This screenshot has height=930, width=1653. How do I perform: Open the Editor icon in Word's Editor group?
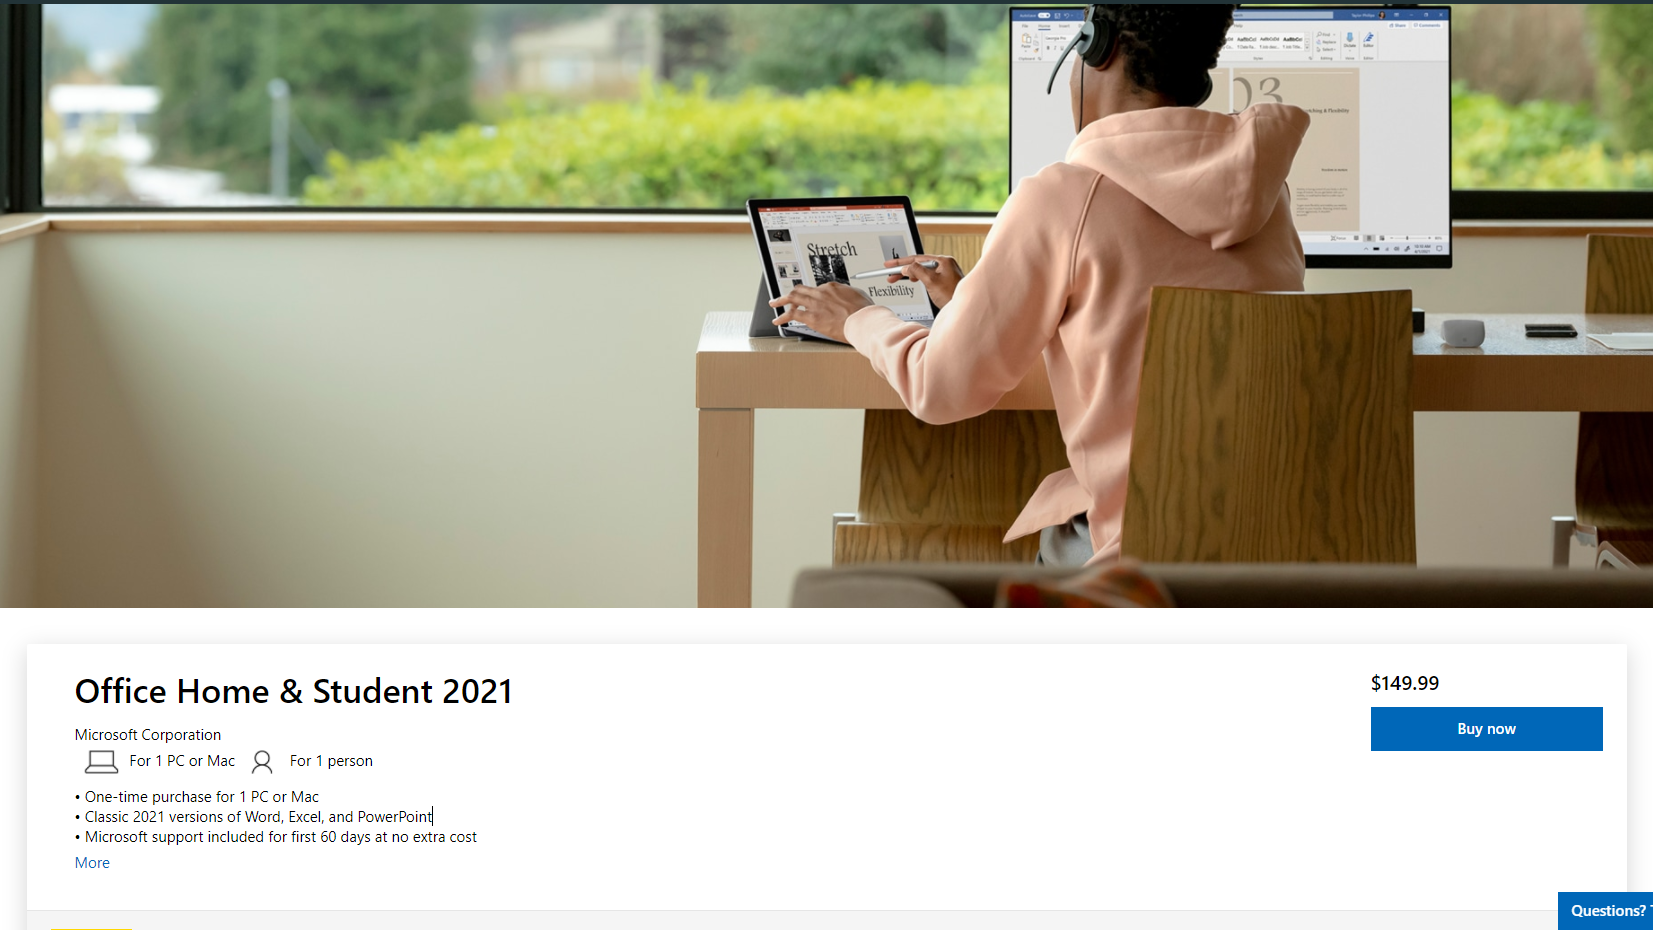1369,37
